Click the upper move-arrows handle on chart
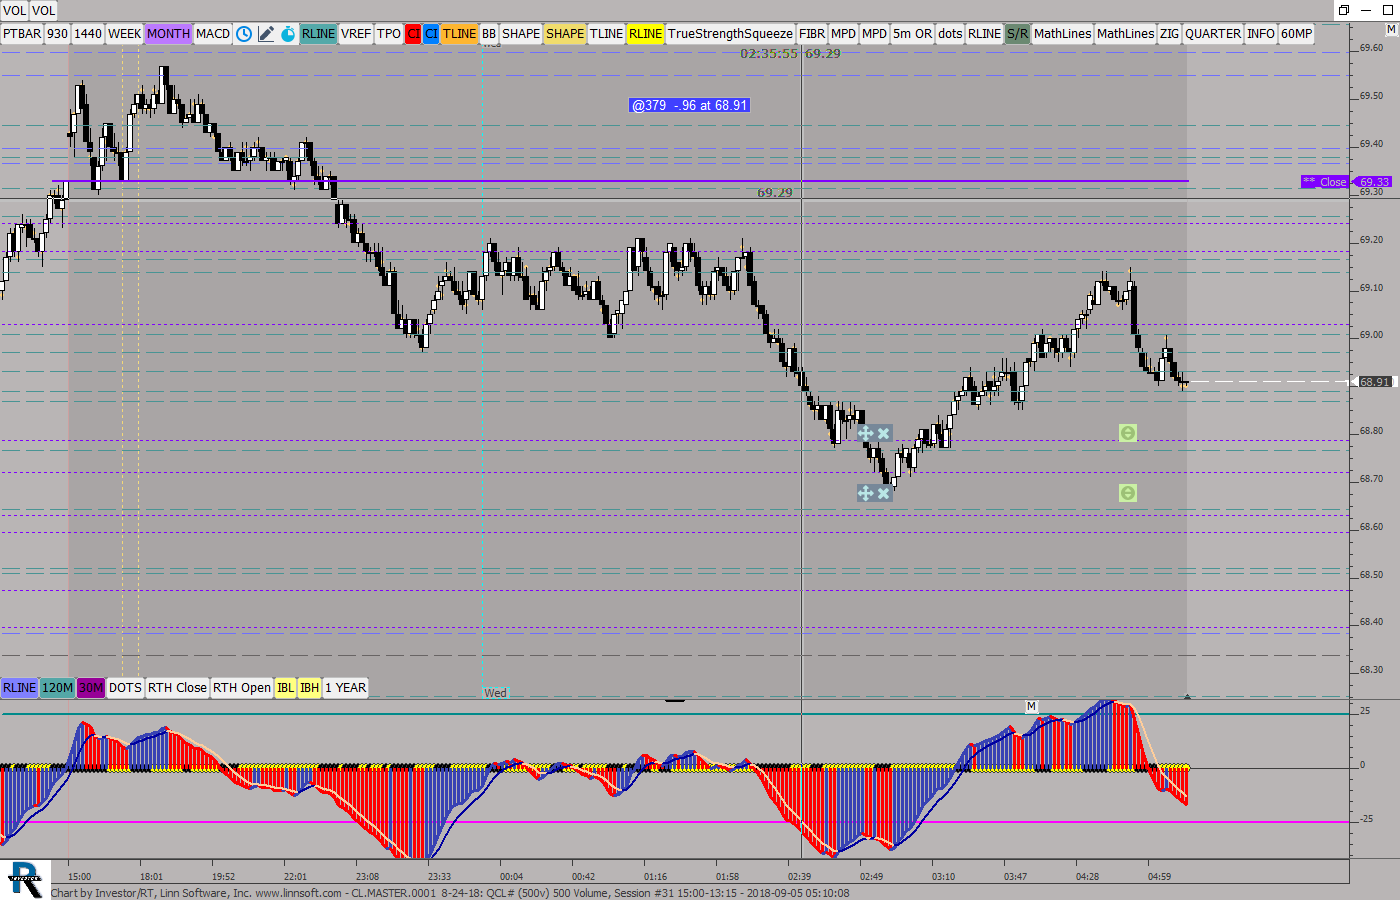This screenshot has height=900, width=1400. tap(866, 433)
